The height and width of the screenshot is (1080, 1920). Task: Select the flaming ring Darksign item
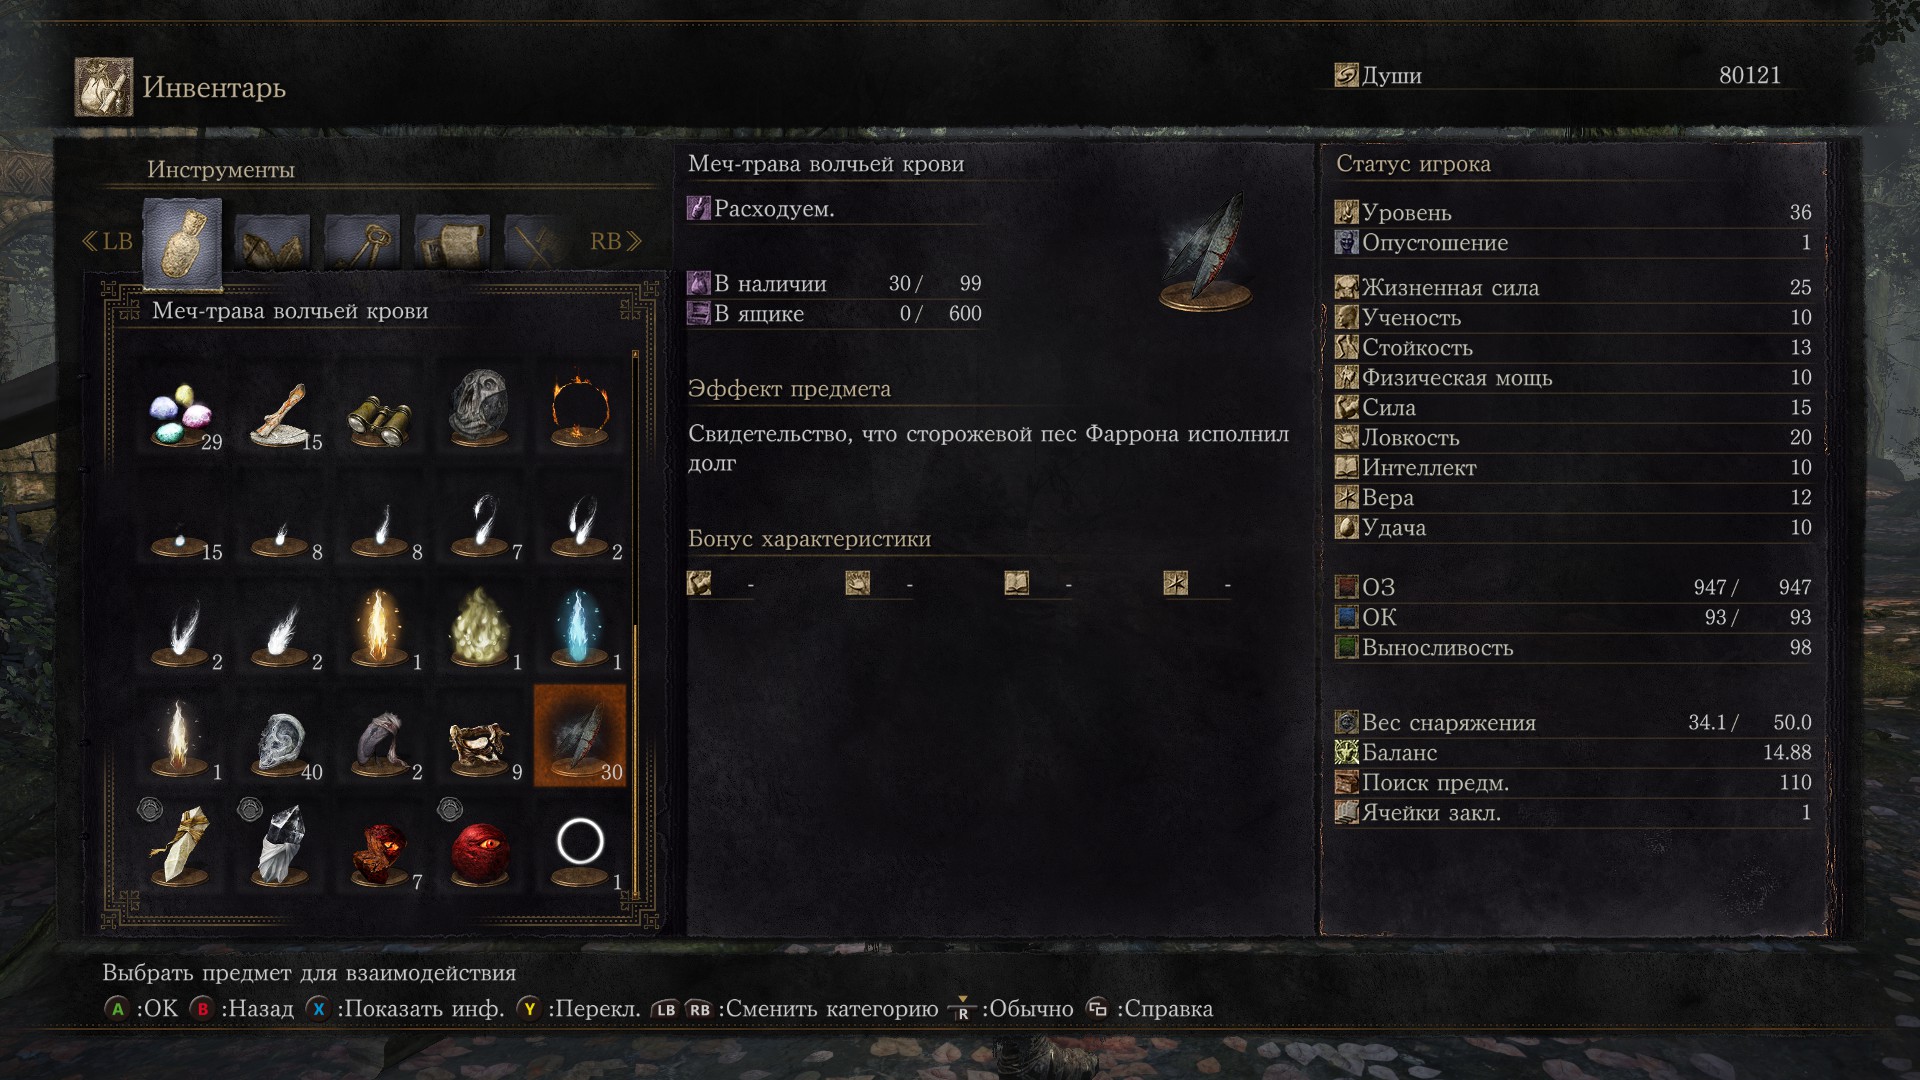pyautogui.click(x=580, y=411)
